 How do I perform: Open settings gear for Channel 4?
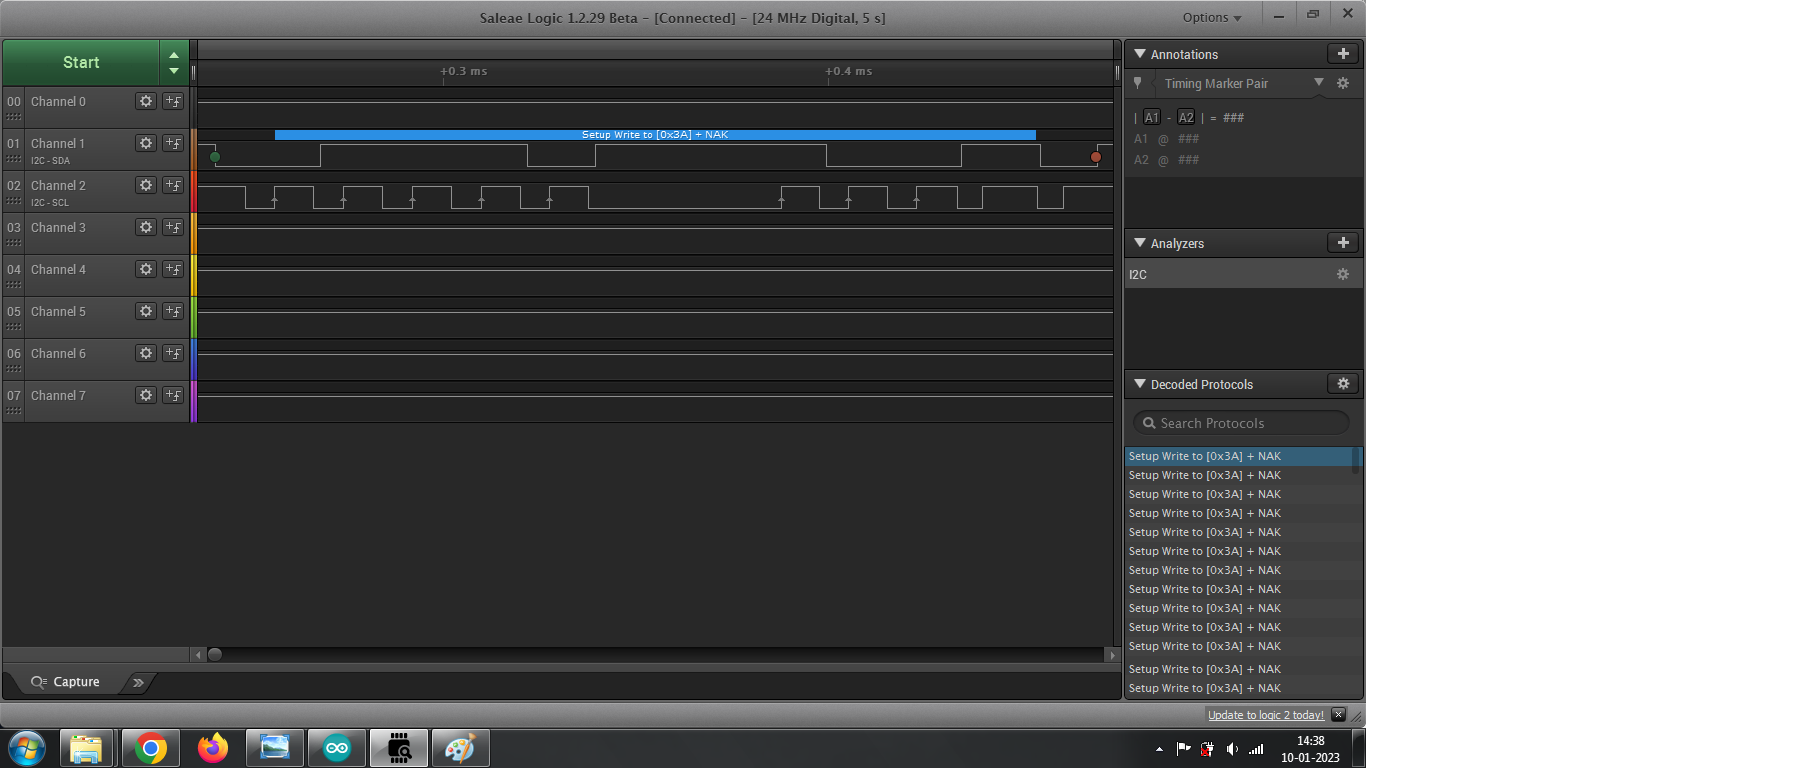point(146,269)
